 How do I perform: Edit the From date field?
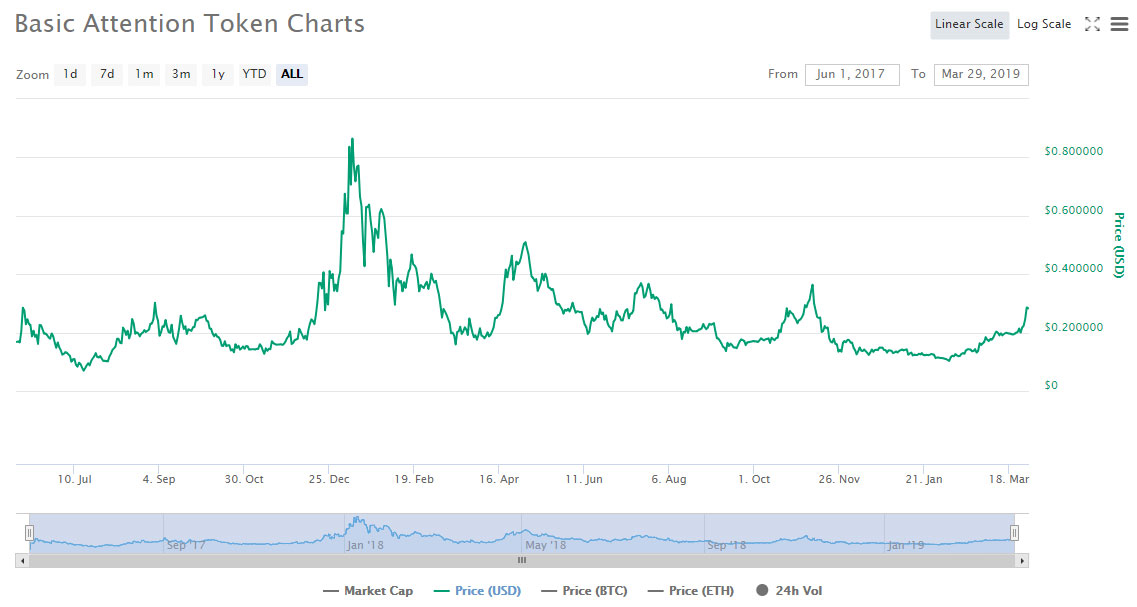click(x=852, y=74)
